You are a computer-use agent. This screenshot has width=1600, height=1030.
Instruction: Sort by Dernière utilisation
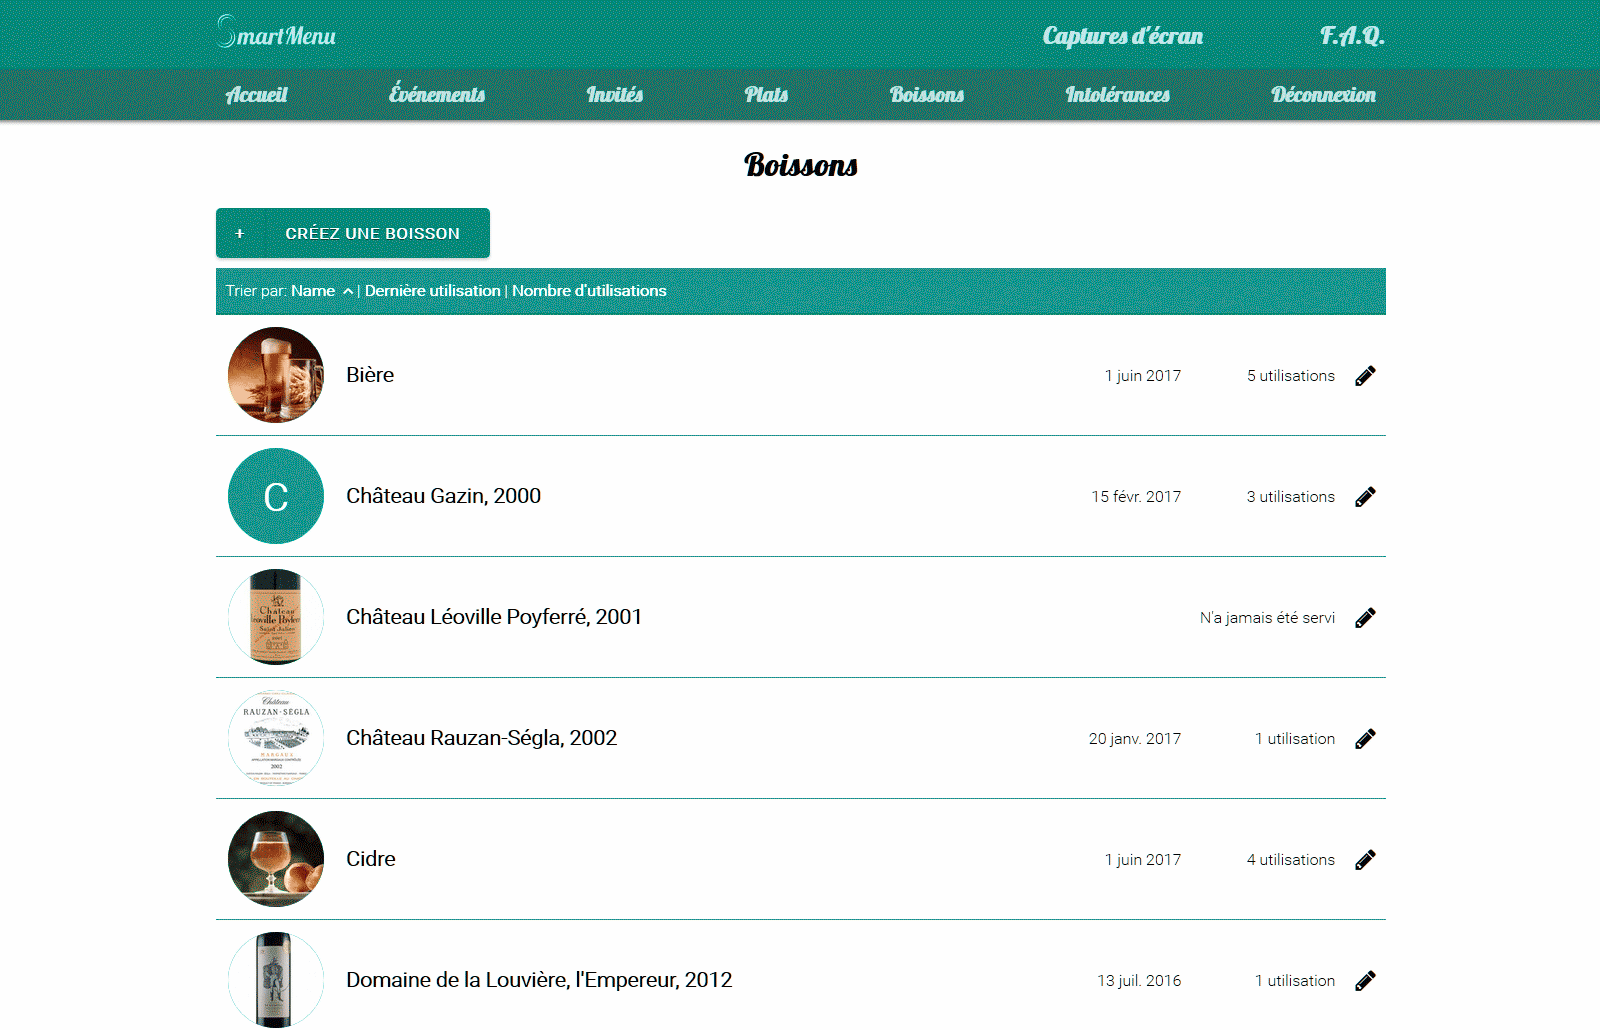click(x=432, y=291)
